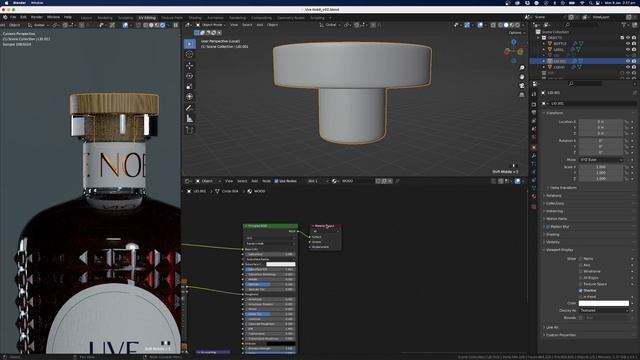
Task: Expand the Collections panel
Action: 555,203
